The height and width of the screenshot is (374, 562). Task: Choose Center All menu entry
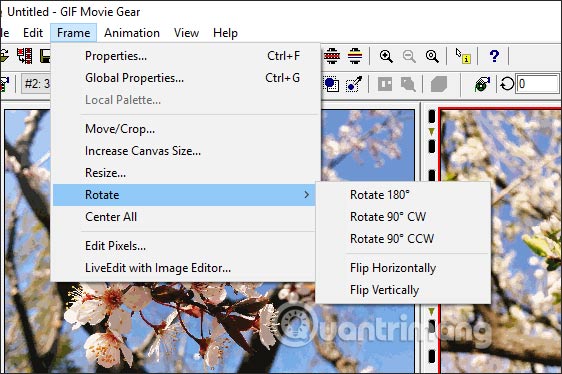pyautogui.click(x=184, y=217)
